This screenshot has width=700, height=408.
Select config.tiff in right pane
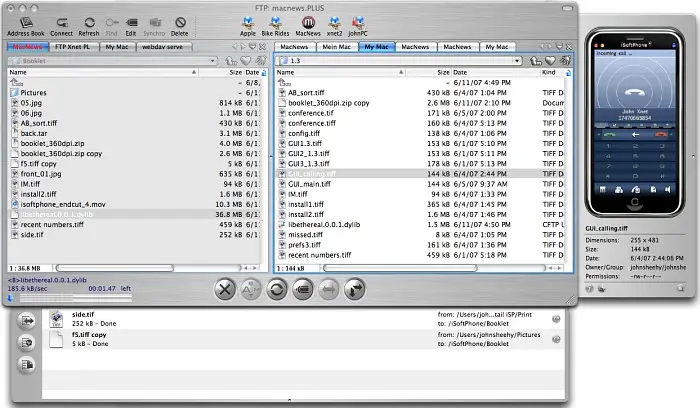pyautogui.click(x=420, y=133)
